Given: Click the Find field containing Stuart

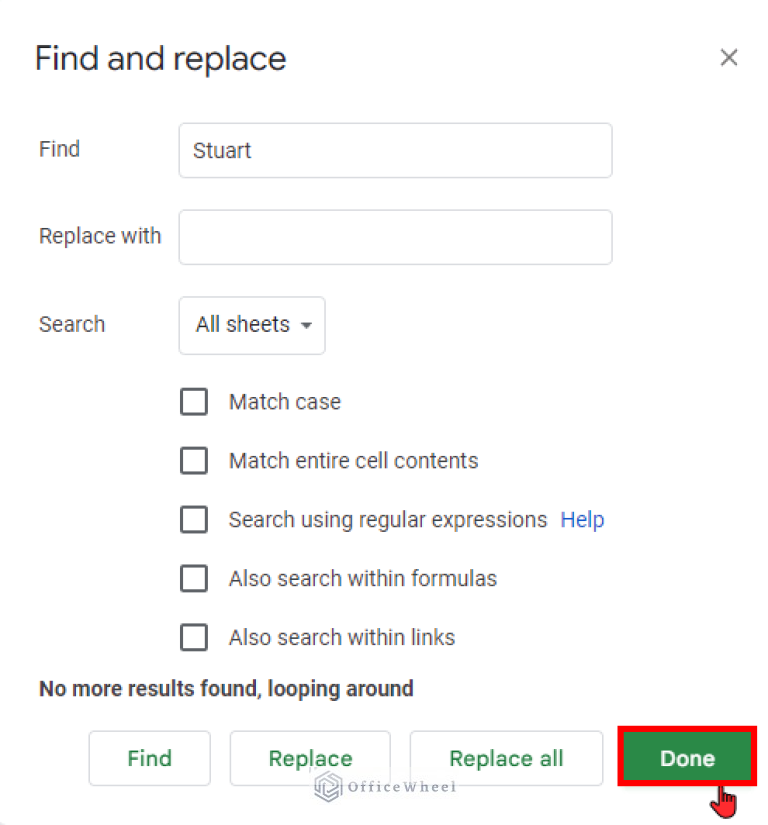Looking at the screenshot, I should pyautogui.click(x=395, y=150).
